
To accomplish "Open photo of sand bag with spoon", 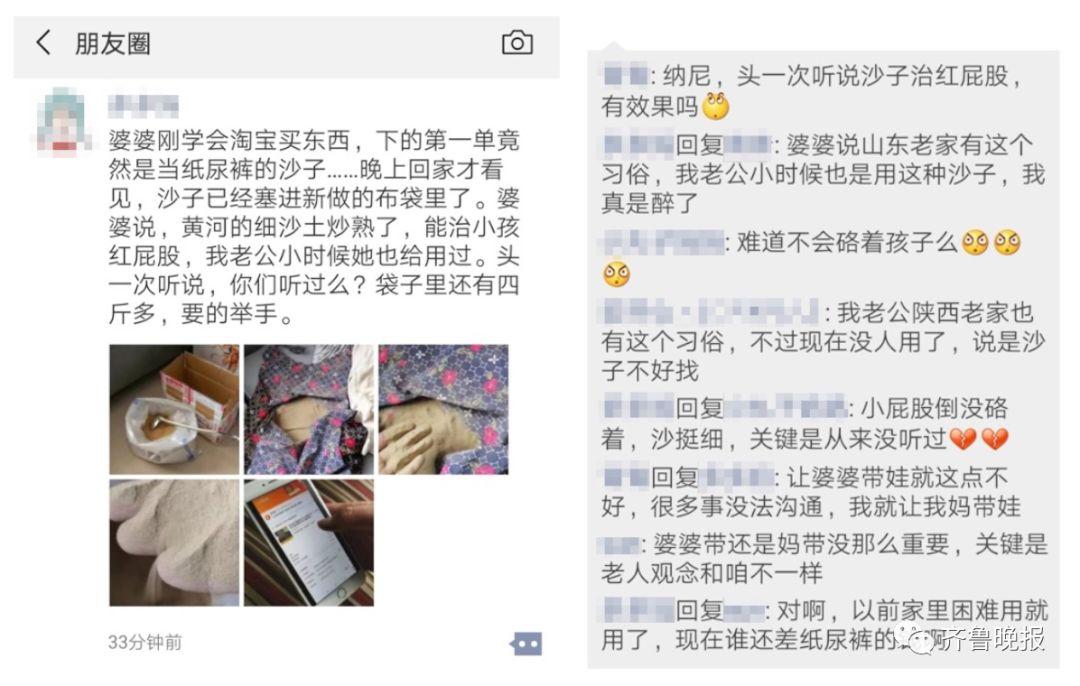I will (x=174, y=410).
